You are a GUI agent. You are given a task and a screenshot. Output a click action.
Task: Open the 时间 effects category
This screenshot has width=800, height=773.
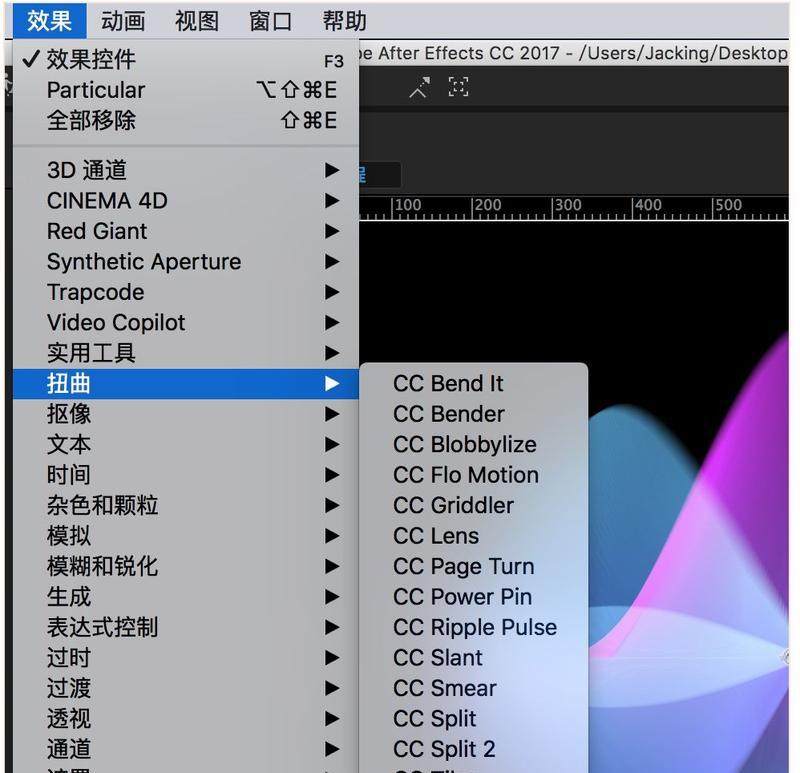(x=186, y=475)
